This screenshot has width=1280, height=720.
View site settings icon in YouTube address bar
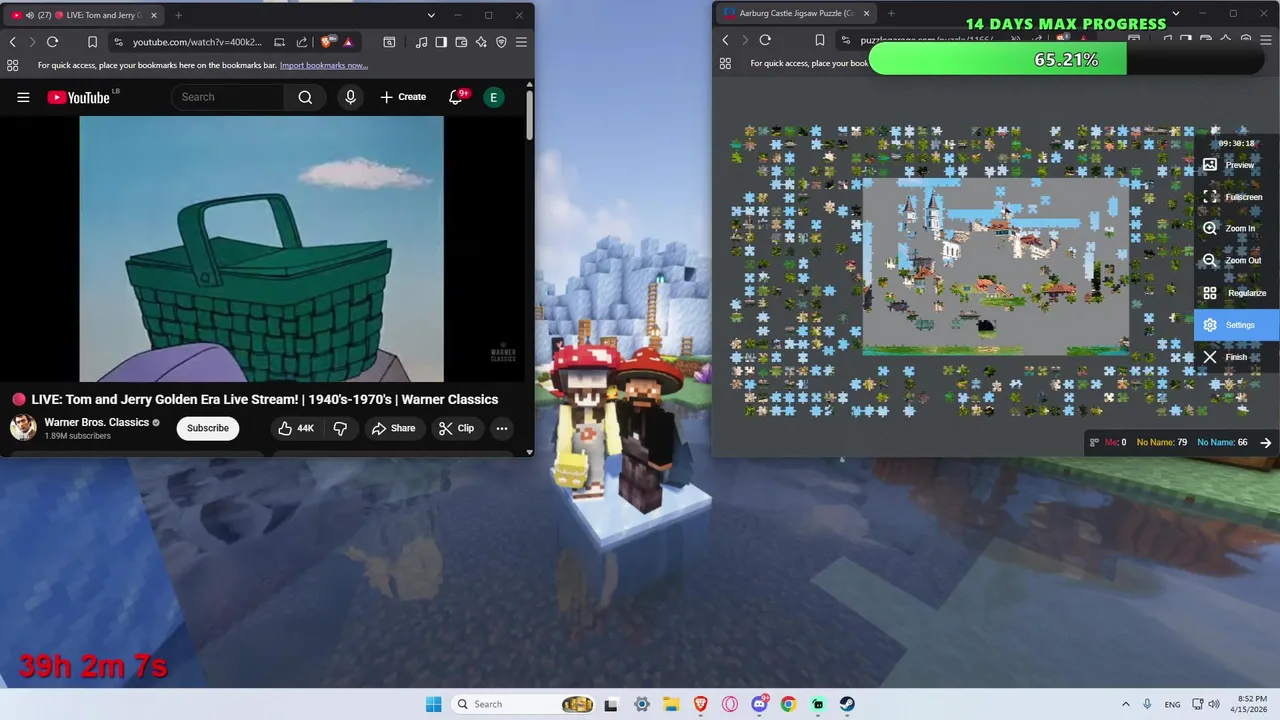[x=118, y=42]
